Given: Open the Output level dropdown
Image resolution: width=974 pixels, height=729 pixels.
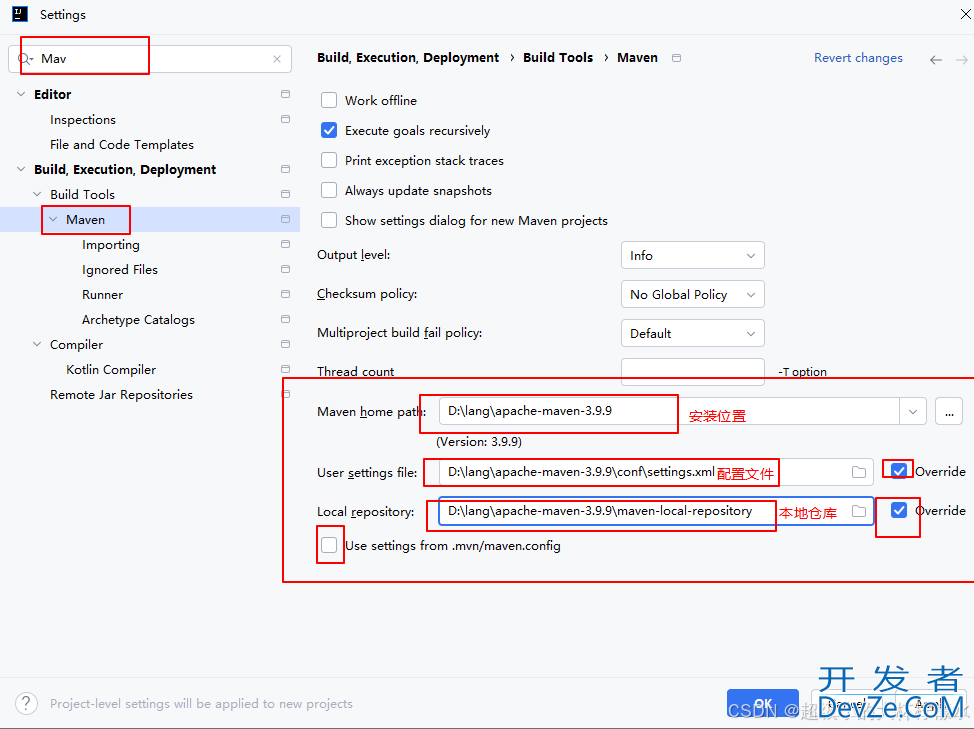Looking at the screenshot, I should (x=693, y=255).
